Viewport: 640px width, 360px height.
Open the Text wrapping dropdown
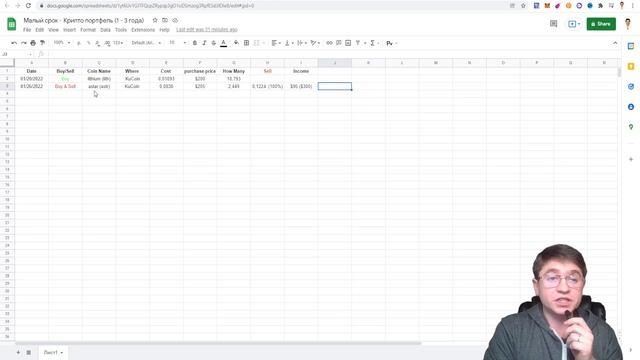pyautogui.click(x=301, y=43)
